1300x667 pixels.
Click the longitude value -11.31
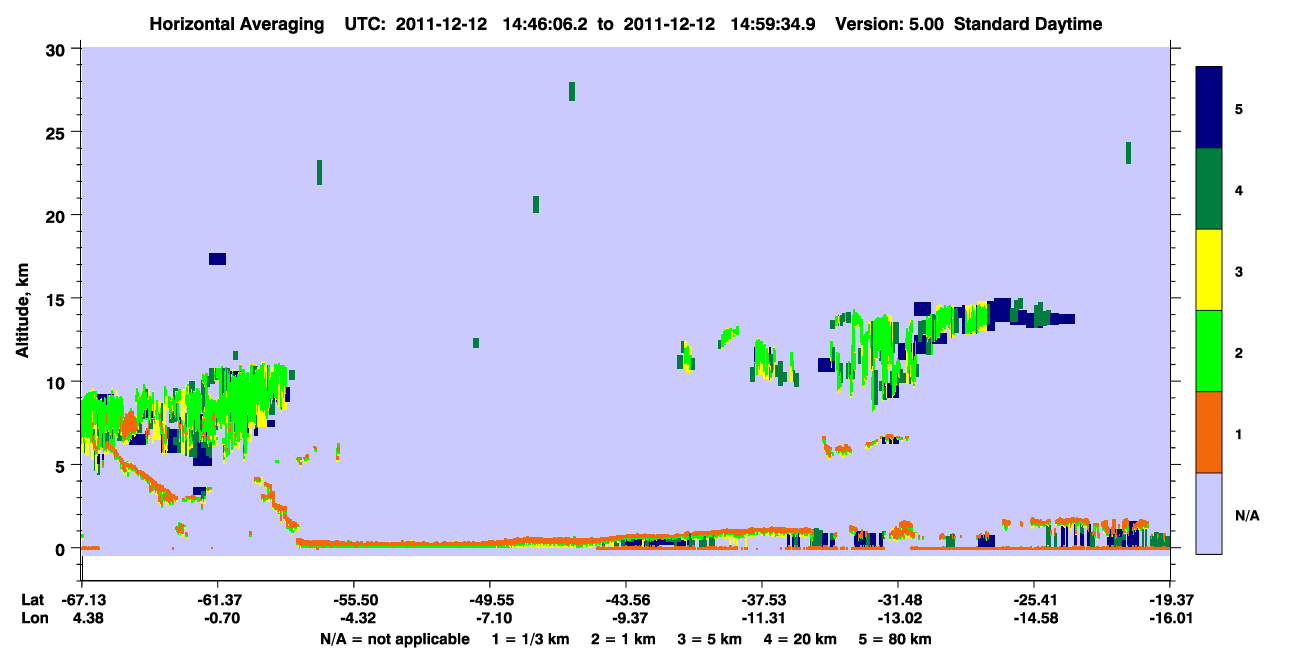(762, 619)
